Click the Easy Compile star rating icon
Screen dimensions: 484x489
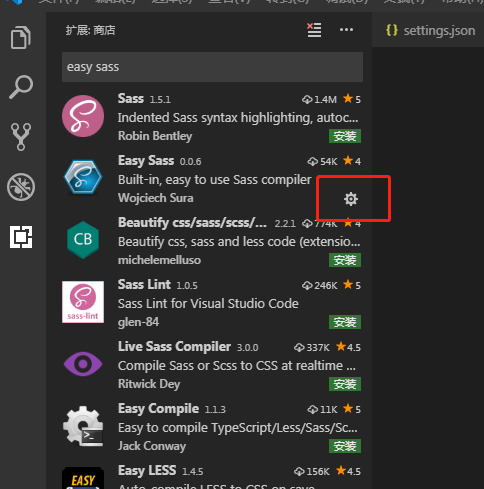click(x=348, y=408)
